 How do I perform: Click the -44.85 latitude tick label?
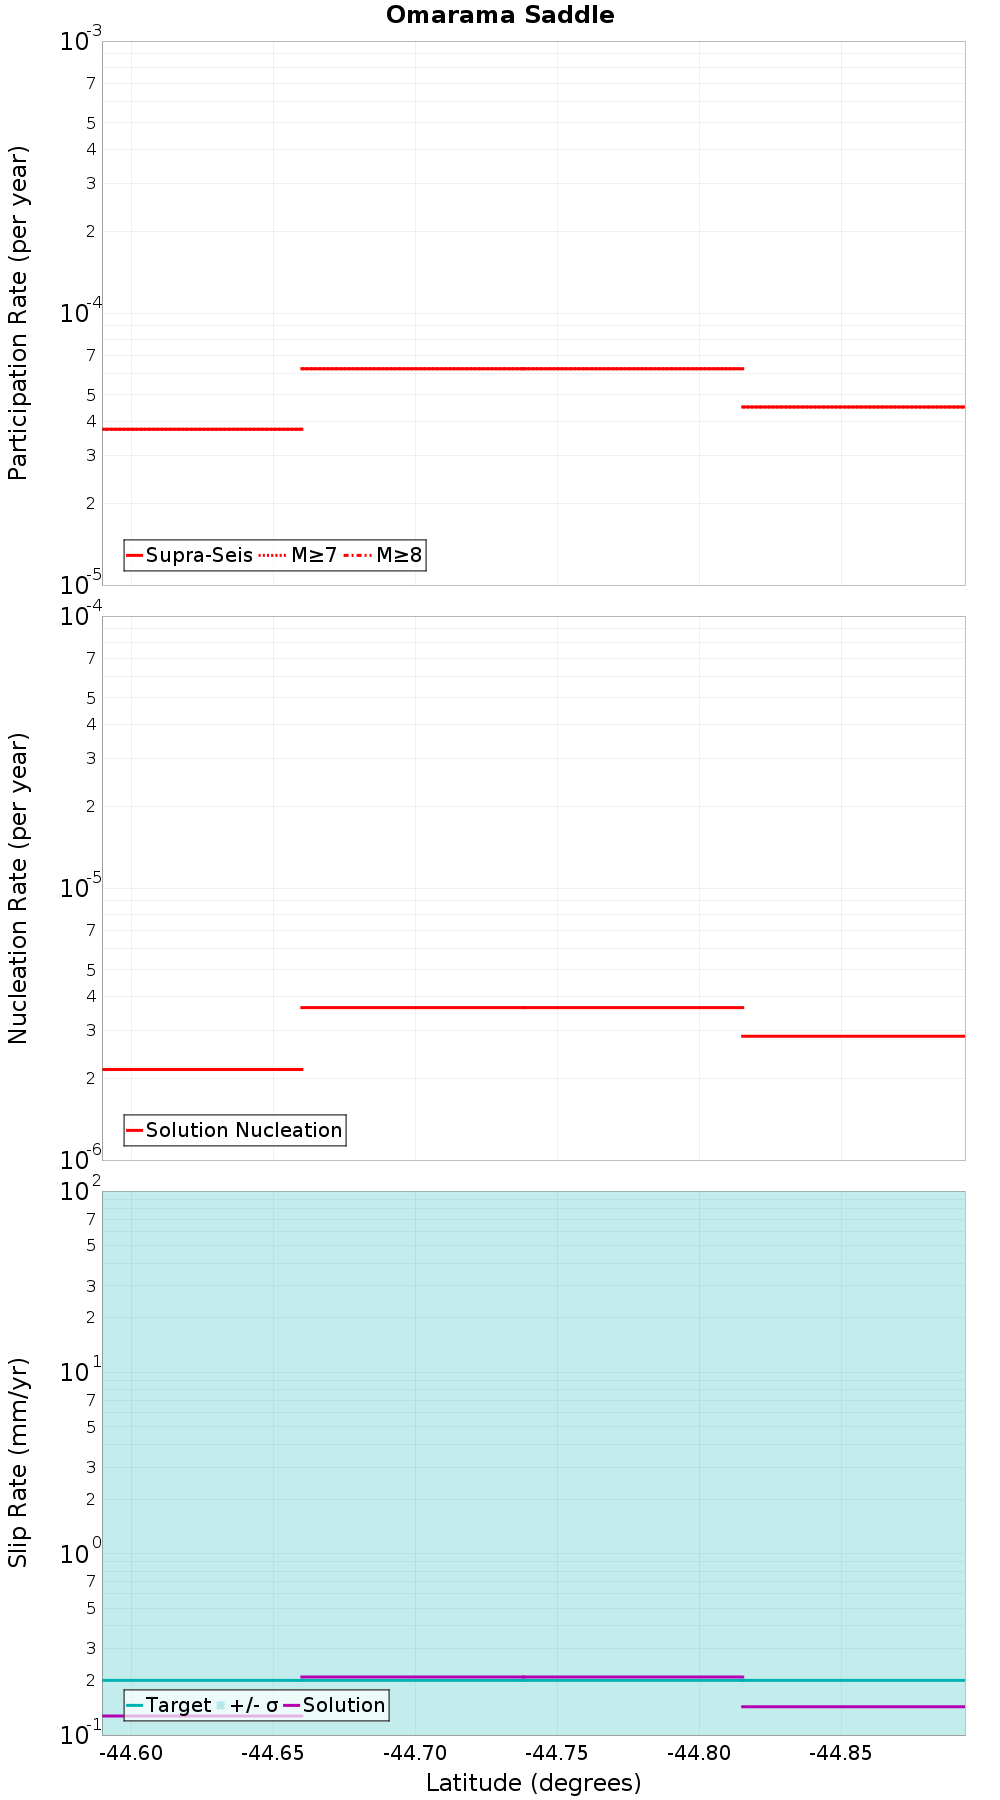(x=841, y=1753)
